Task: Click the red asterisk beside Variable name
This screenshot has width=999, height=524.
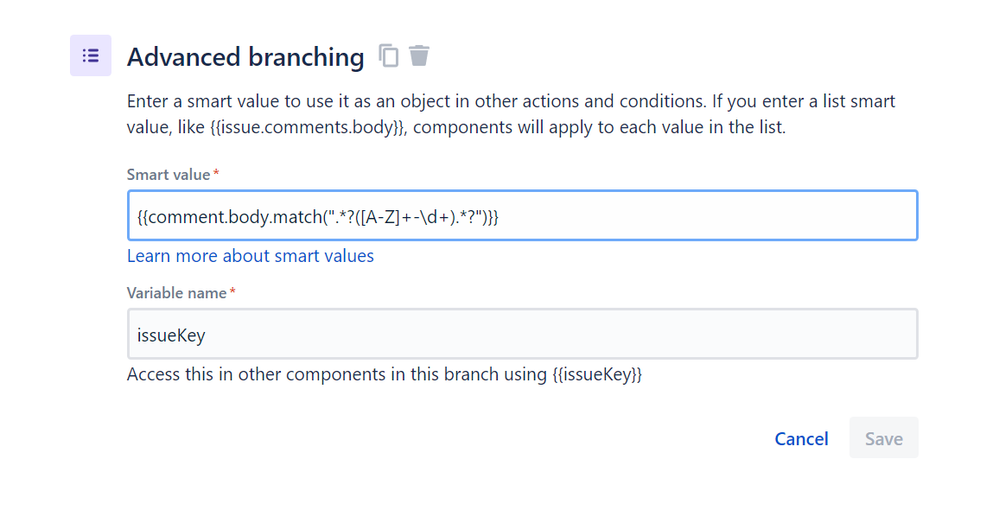Action: click(x=233, y=291)
